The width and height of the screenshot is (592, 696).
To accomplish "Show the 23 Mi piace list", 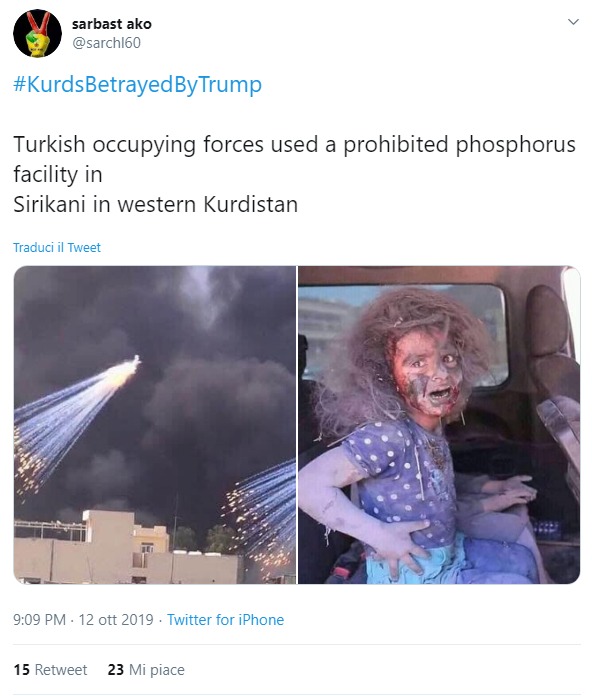I will pyautogui.click(x=146, y=669).
